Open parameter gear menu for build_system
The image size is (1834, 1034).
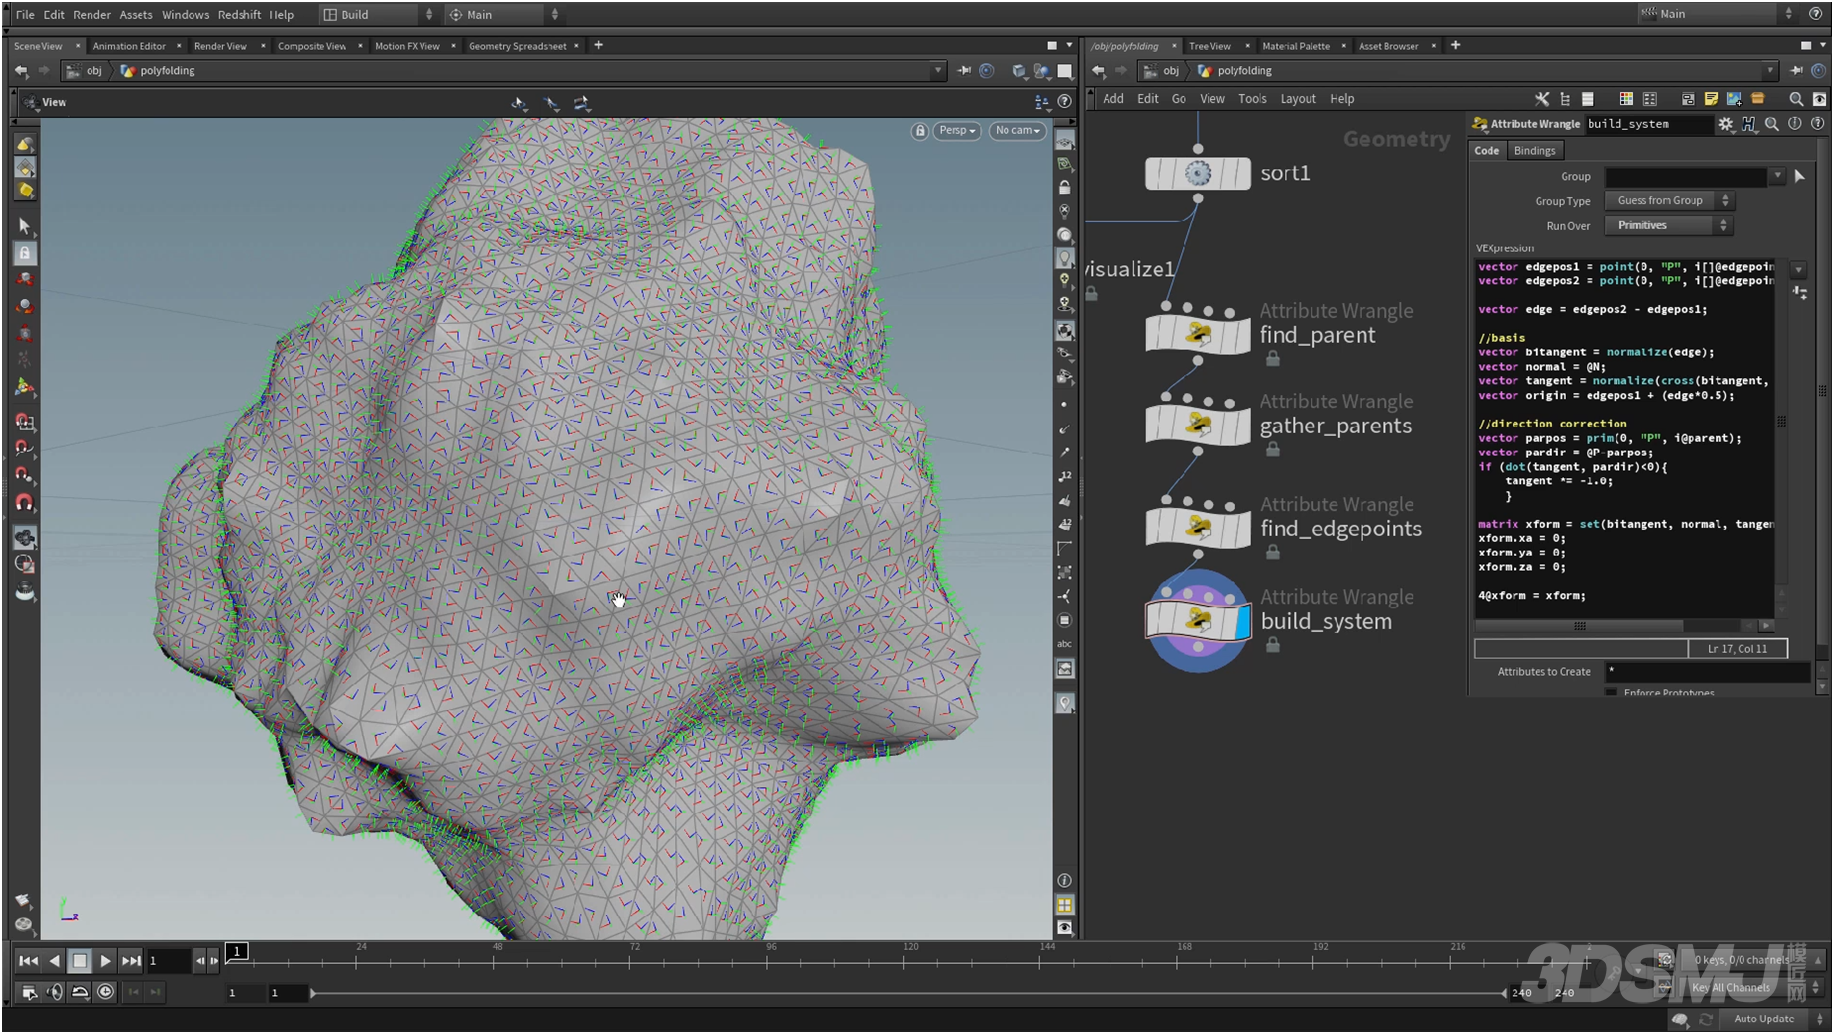pos(1725,124)
